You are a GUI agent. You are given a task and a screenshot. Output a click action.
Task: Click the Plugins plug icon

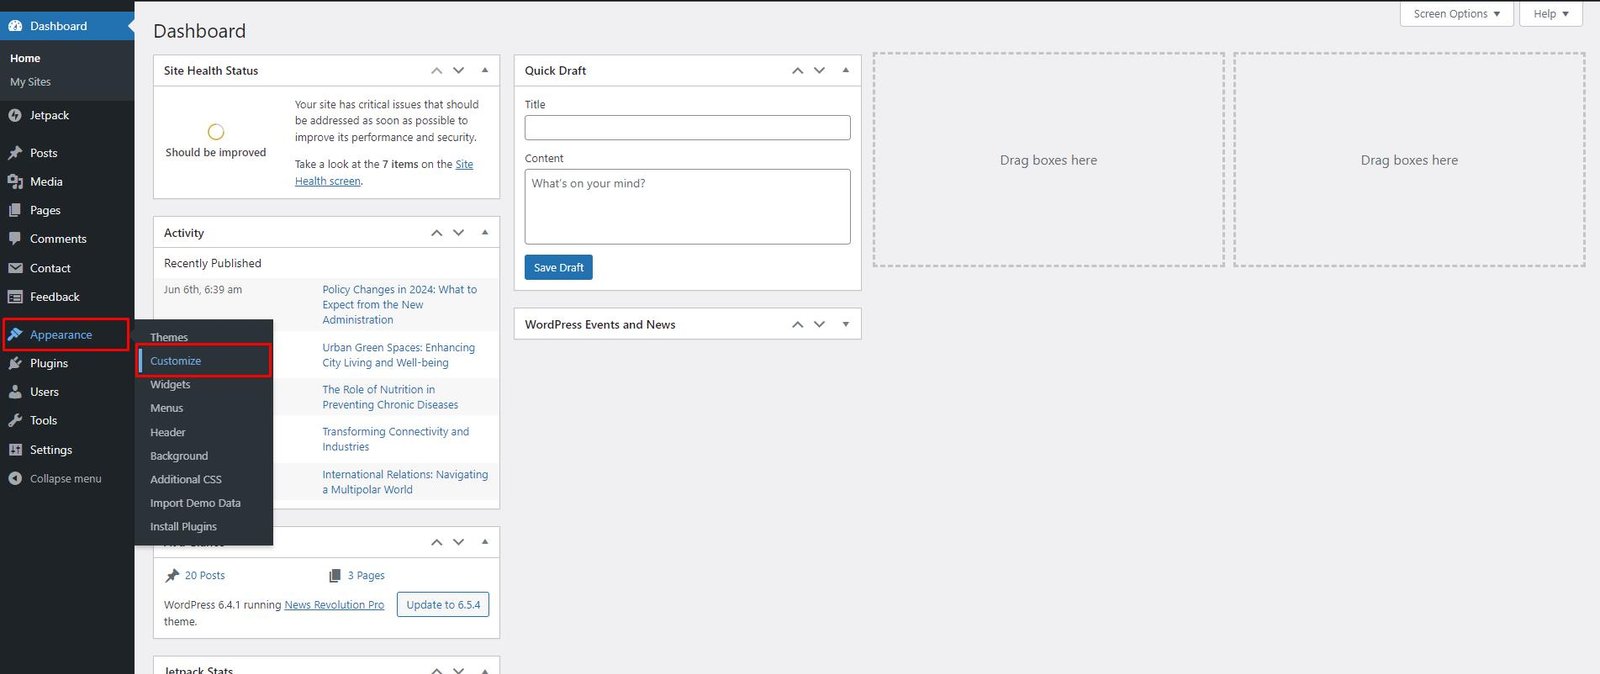click(x=15, y=364)
